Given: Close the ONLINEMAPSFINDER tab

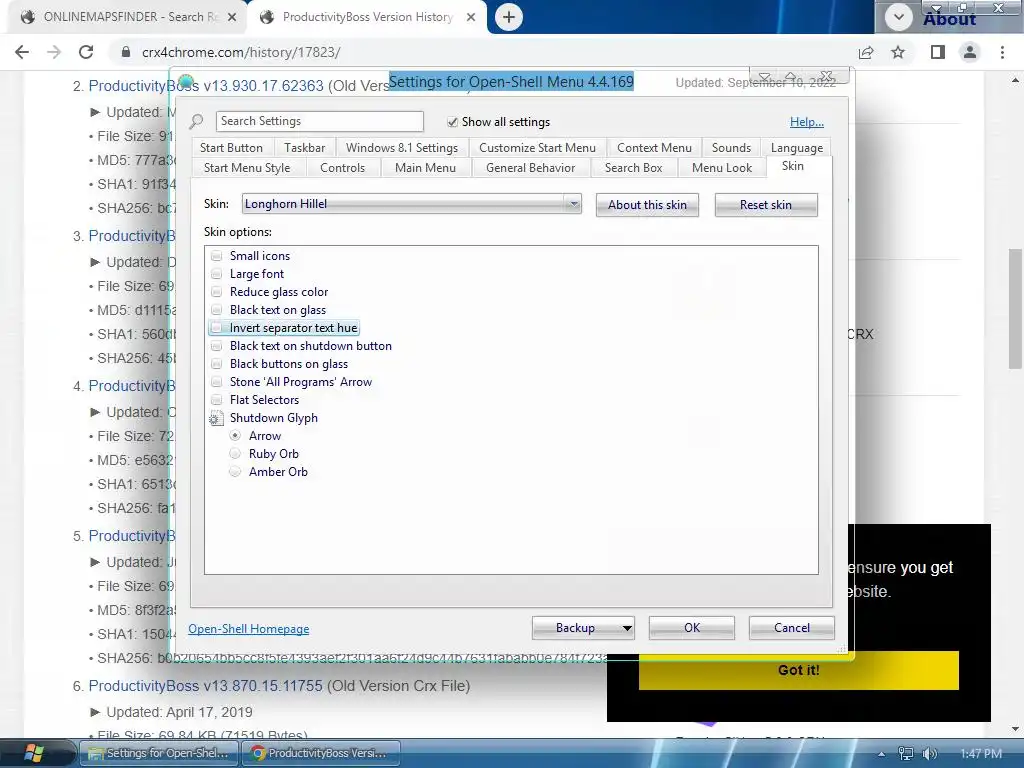Looking at the screenshot, I should [x=232, y=18].
